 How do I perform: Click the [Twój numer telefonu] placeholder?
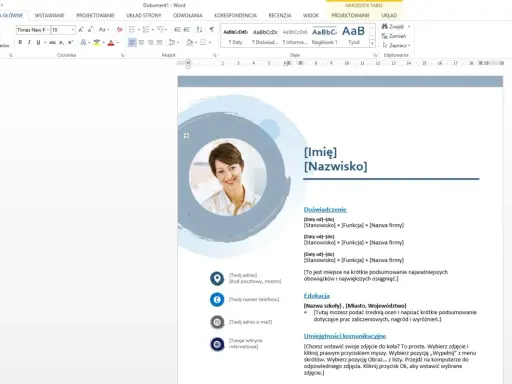coord(254,299)
